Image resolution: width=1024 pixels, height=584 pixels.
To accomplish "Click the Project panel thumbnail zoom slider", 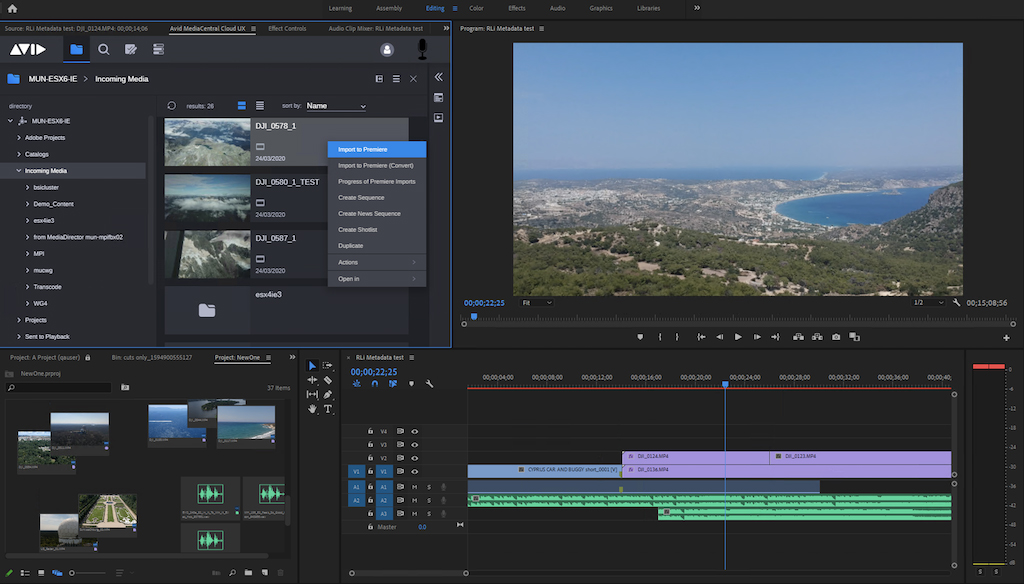I will coord(86,573).
